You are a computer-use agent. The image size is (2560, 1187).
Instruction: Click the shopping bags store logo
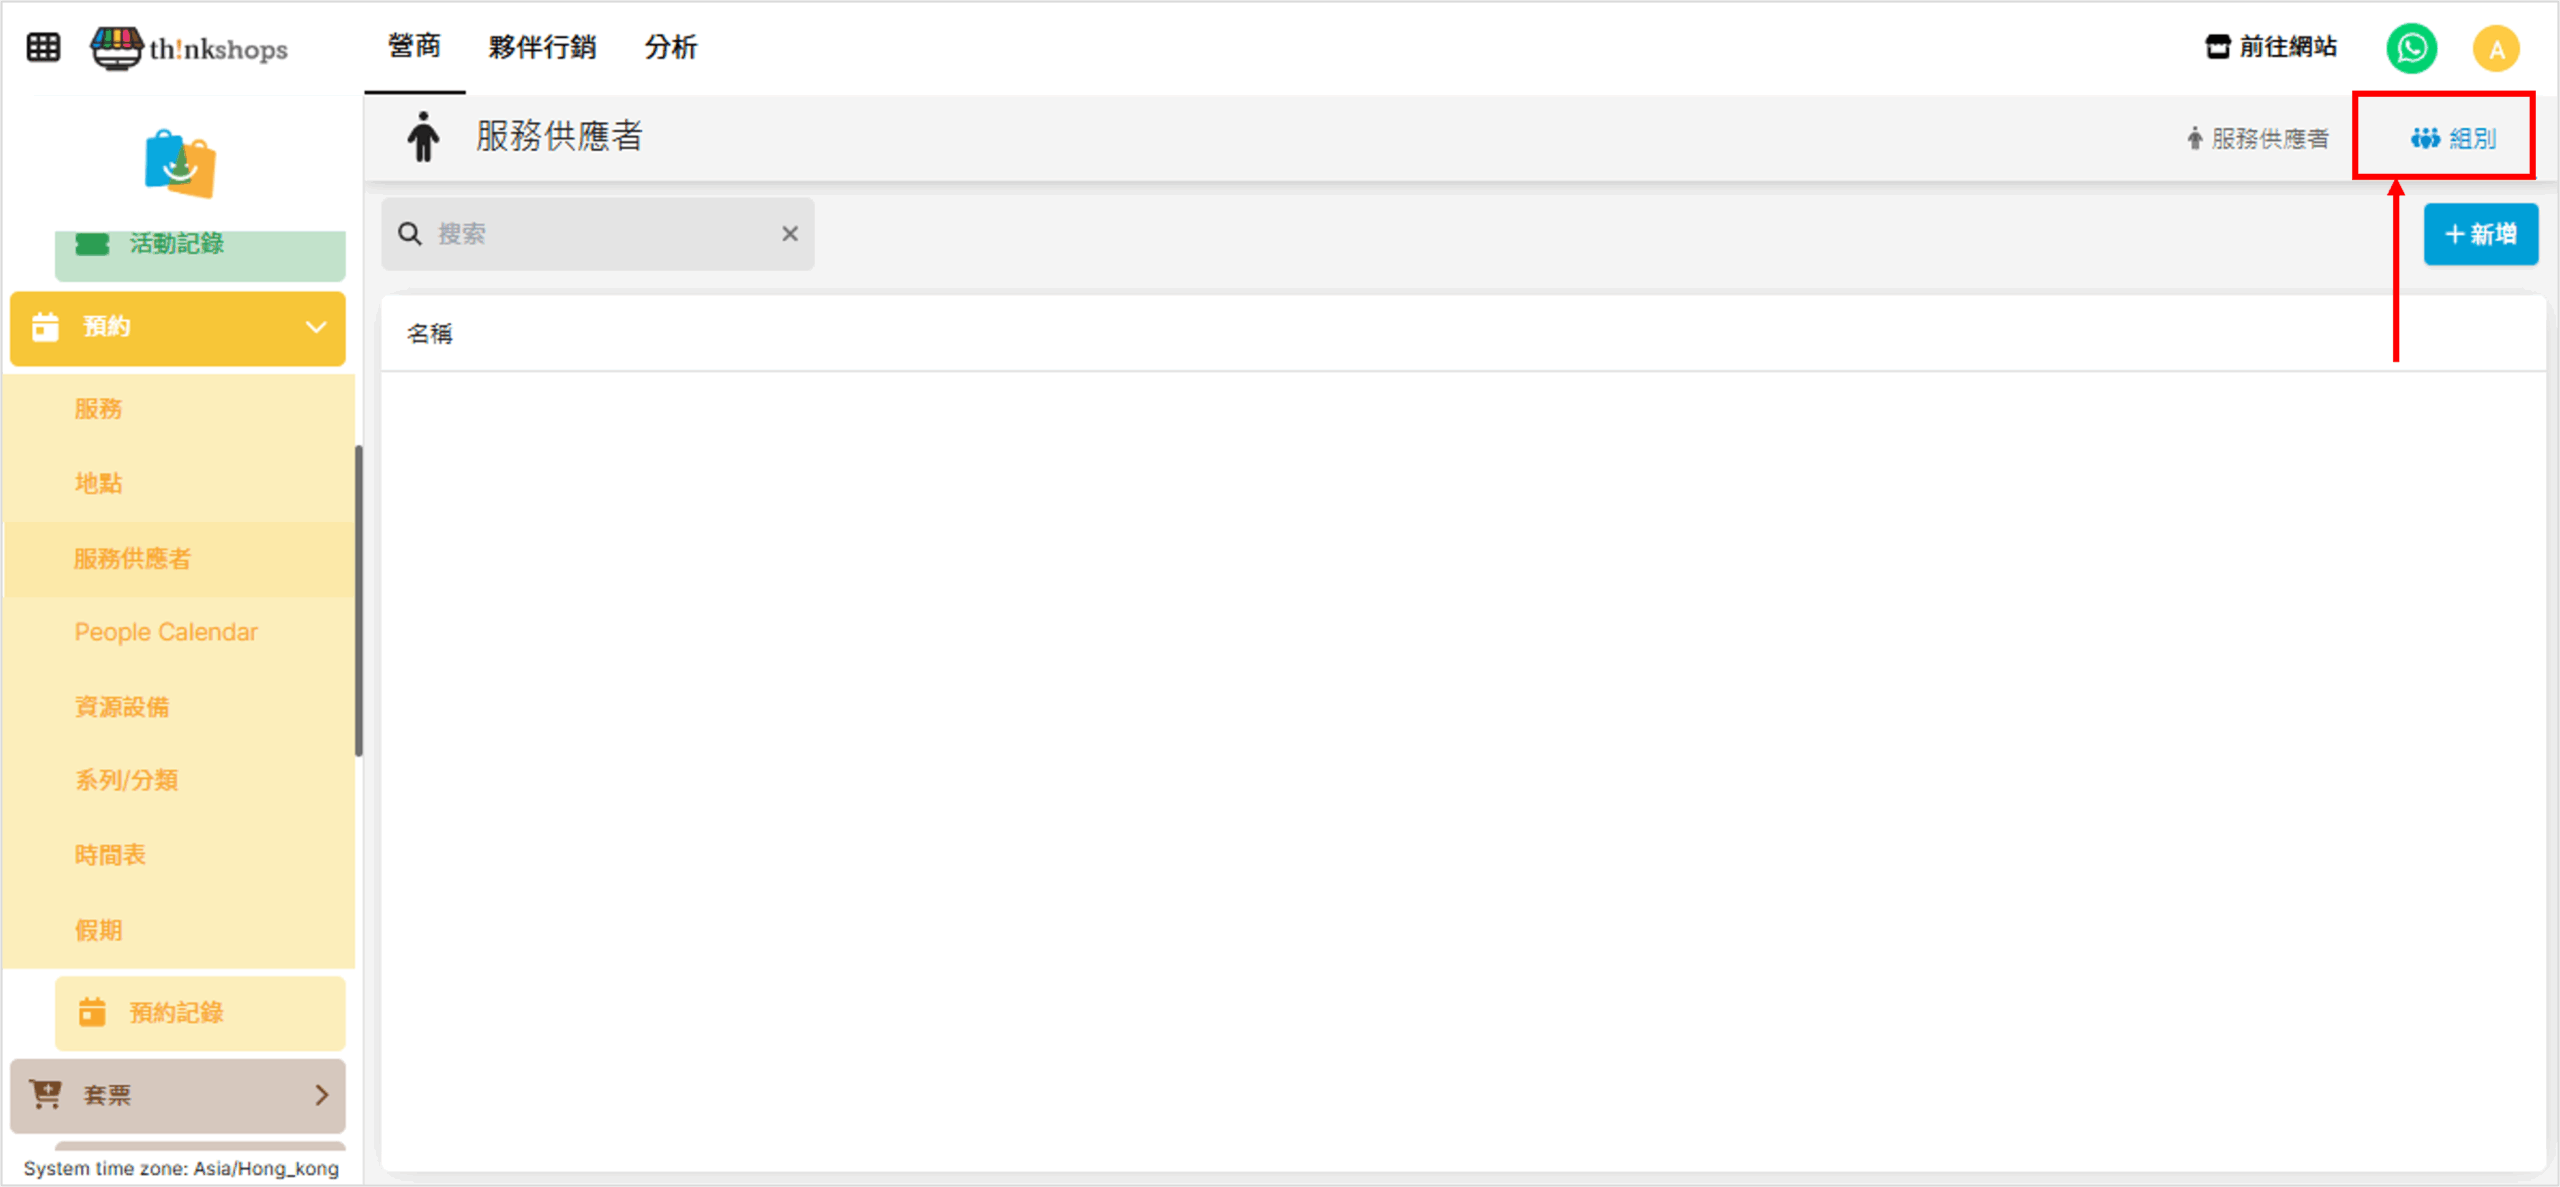180,163
